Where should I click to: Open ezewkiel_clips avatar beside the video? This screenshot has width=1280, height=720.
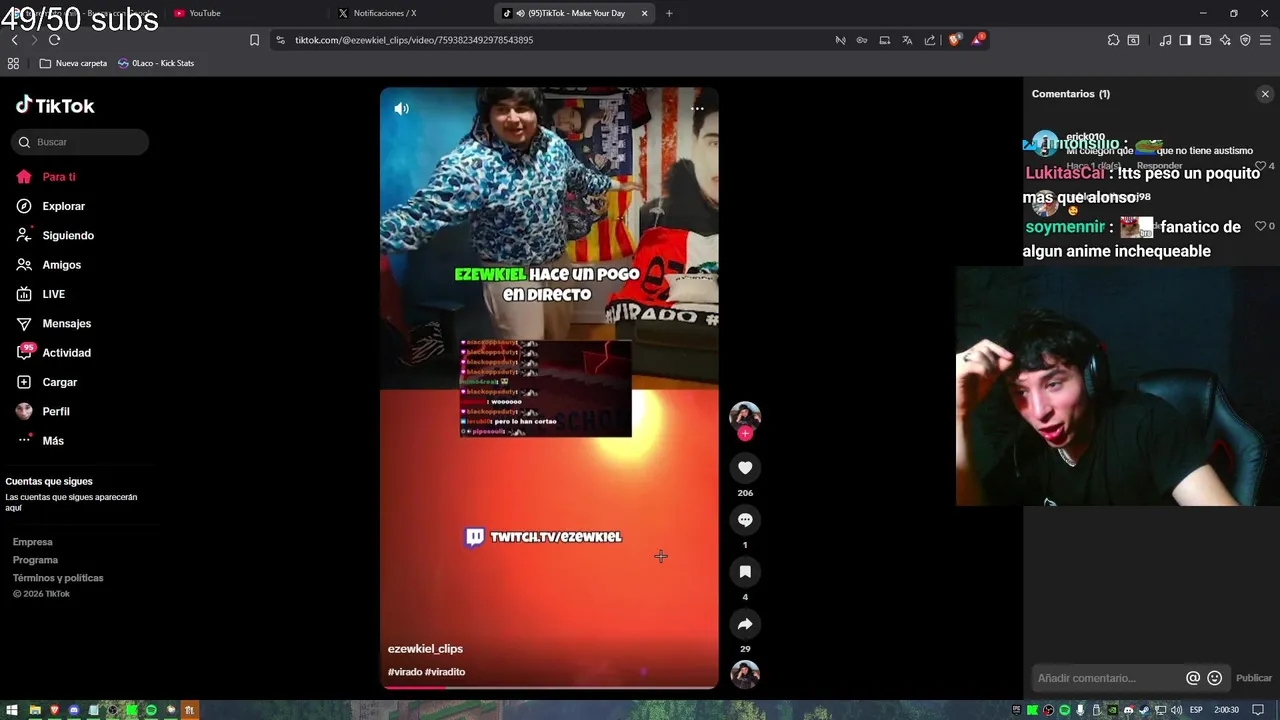coord(745,416)
